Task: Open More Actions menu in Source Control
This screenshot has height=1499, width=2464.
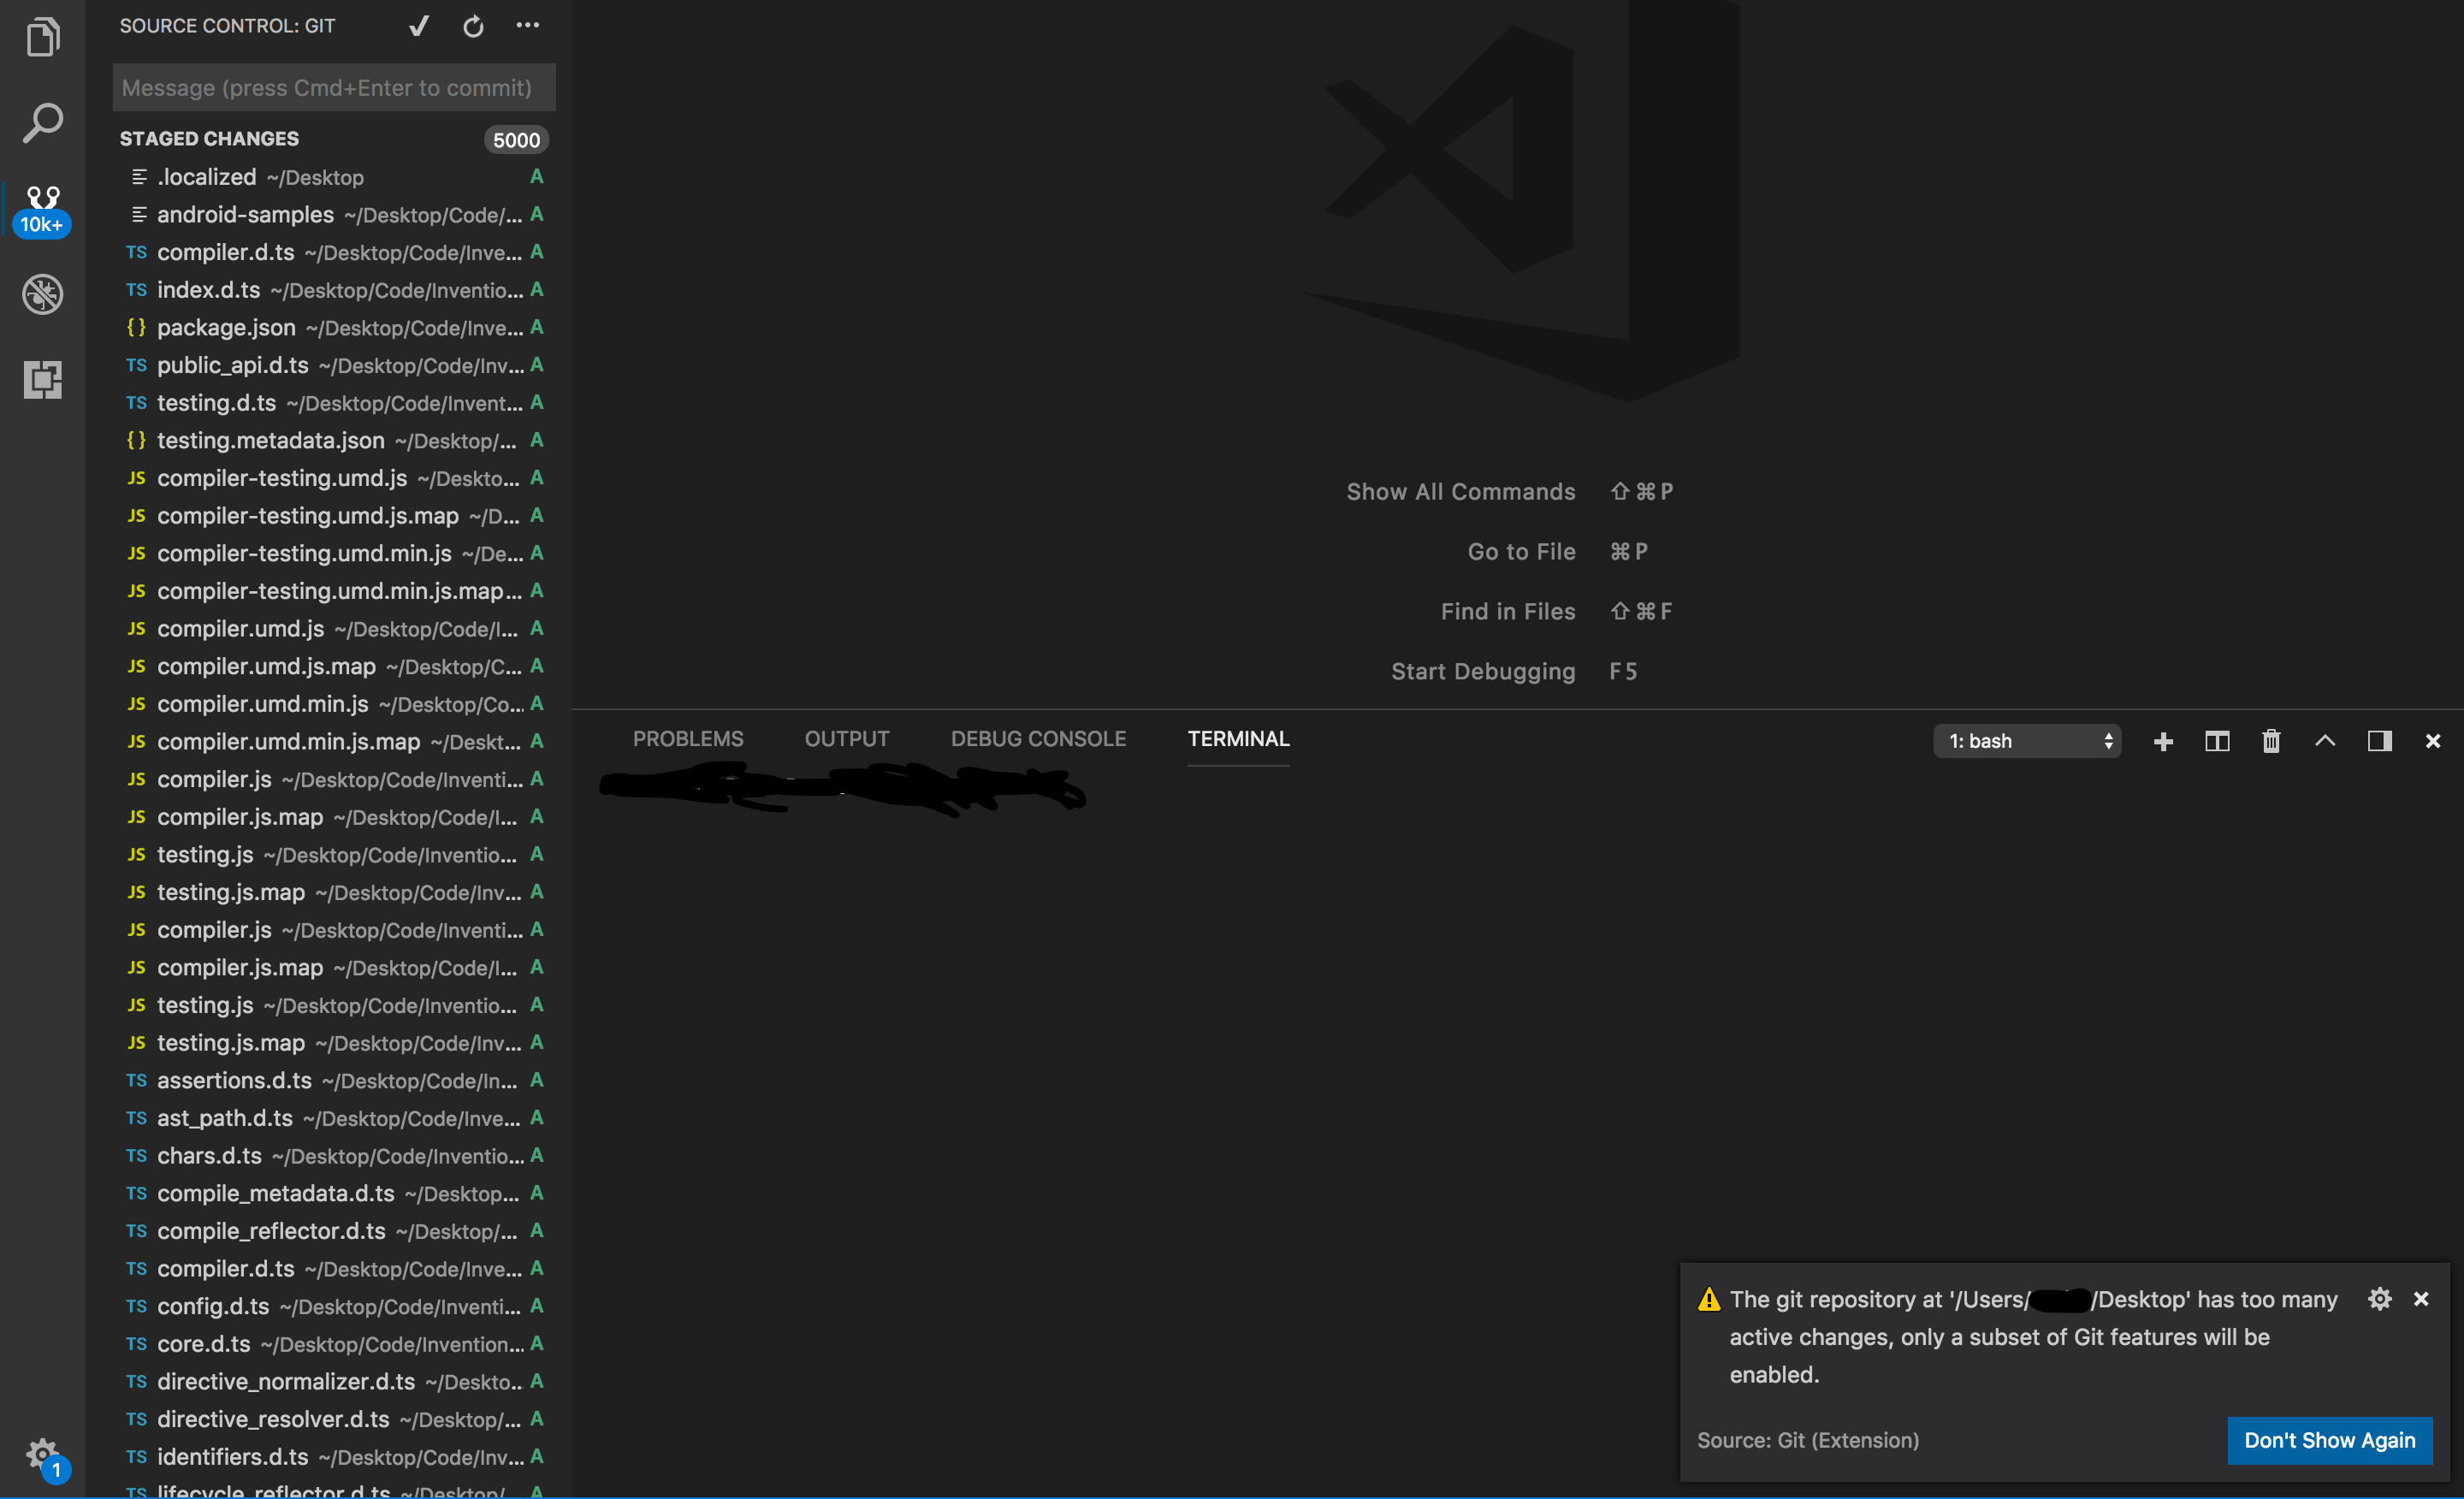Action: tap(528, 26)
